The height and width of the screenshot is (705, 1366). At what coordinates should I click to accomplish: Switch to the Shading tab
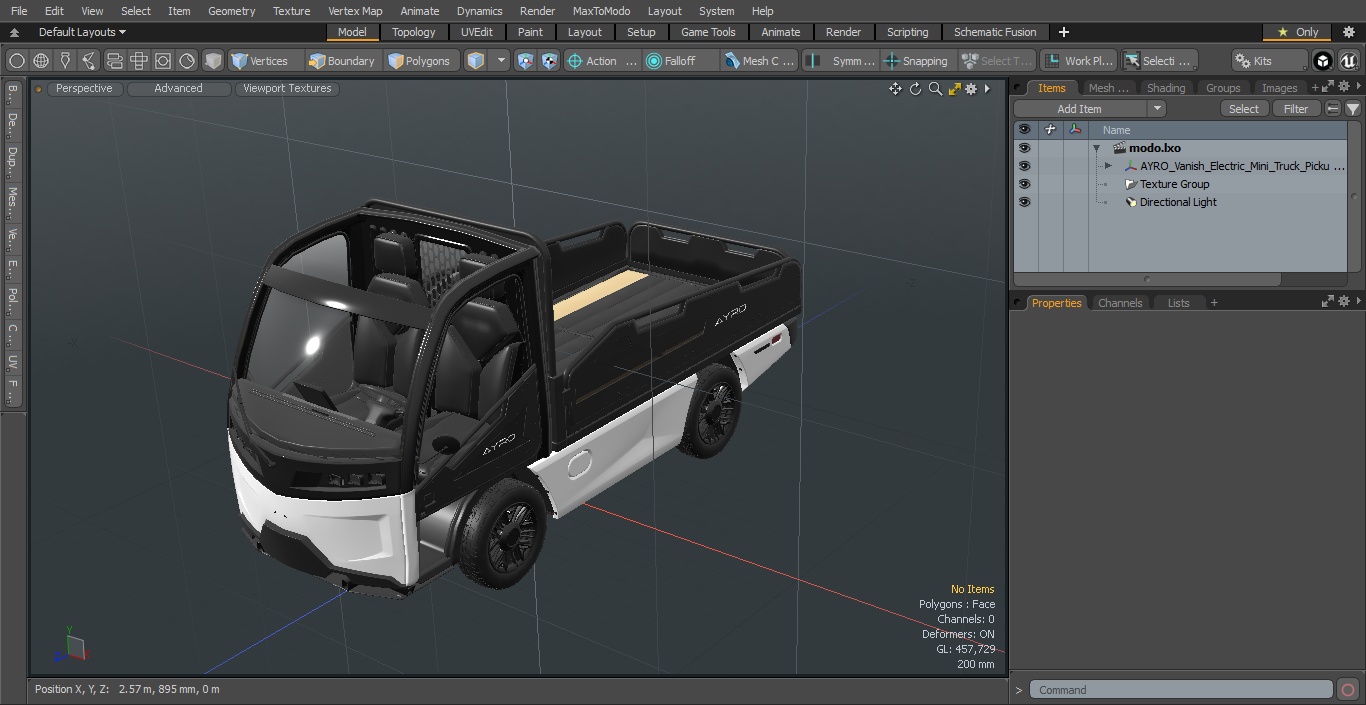(1166, 88)
